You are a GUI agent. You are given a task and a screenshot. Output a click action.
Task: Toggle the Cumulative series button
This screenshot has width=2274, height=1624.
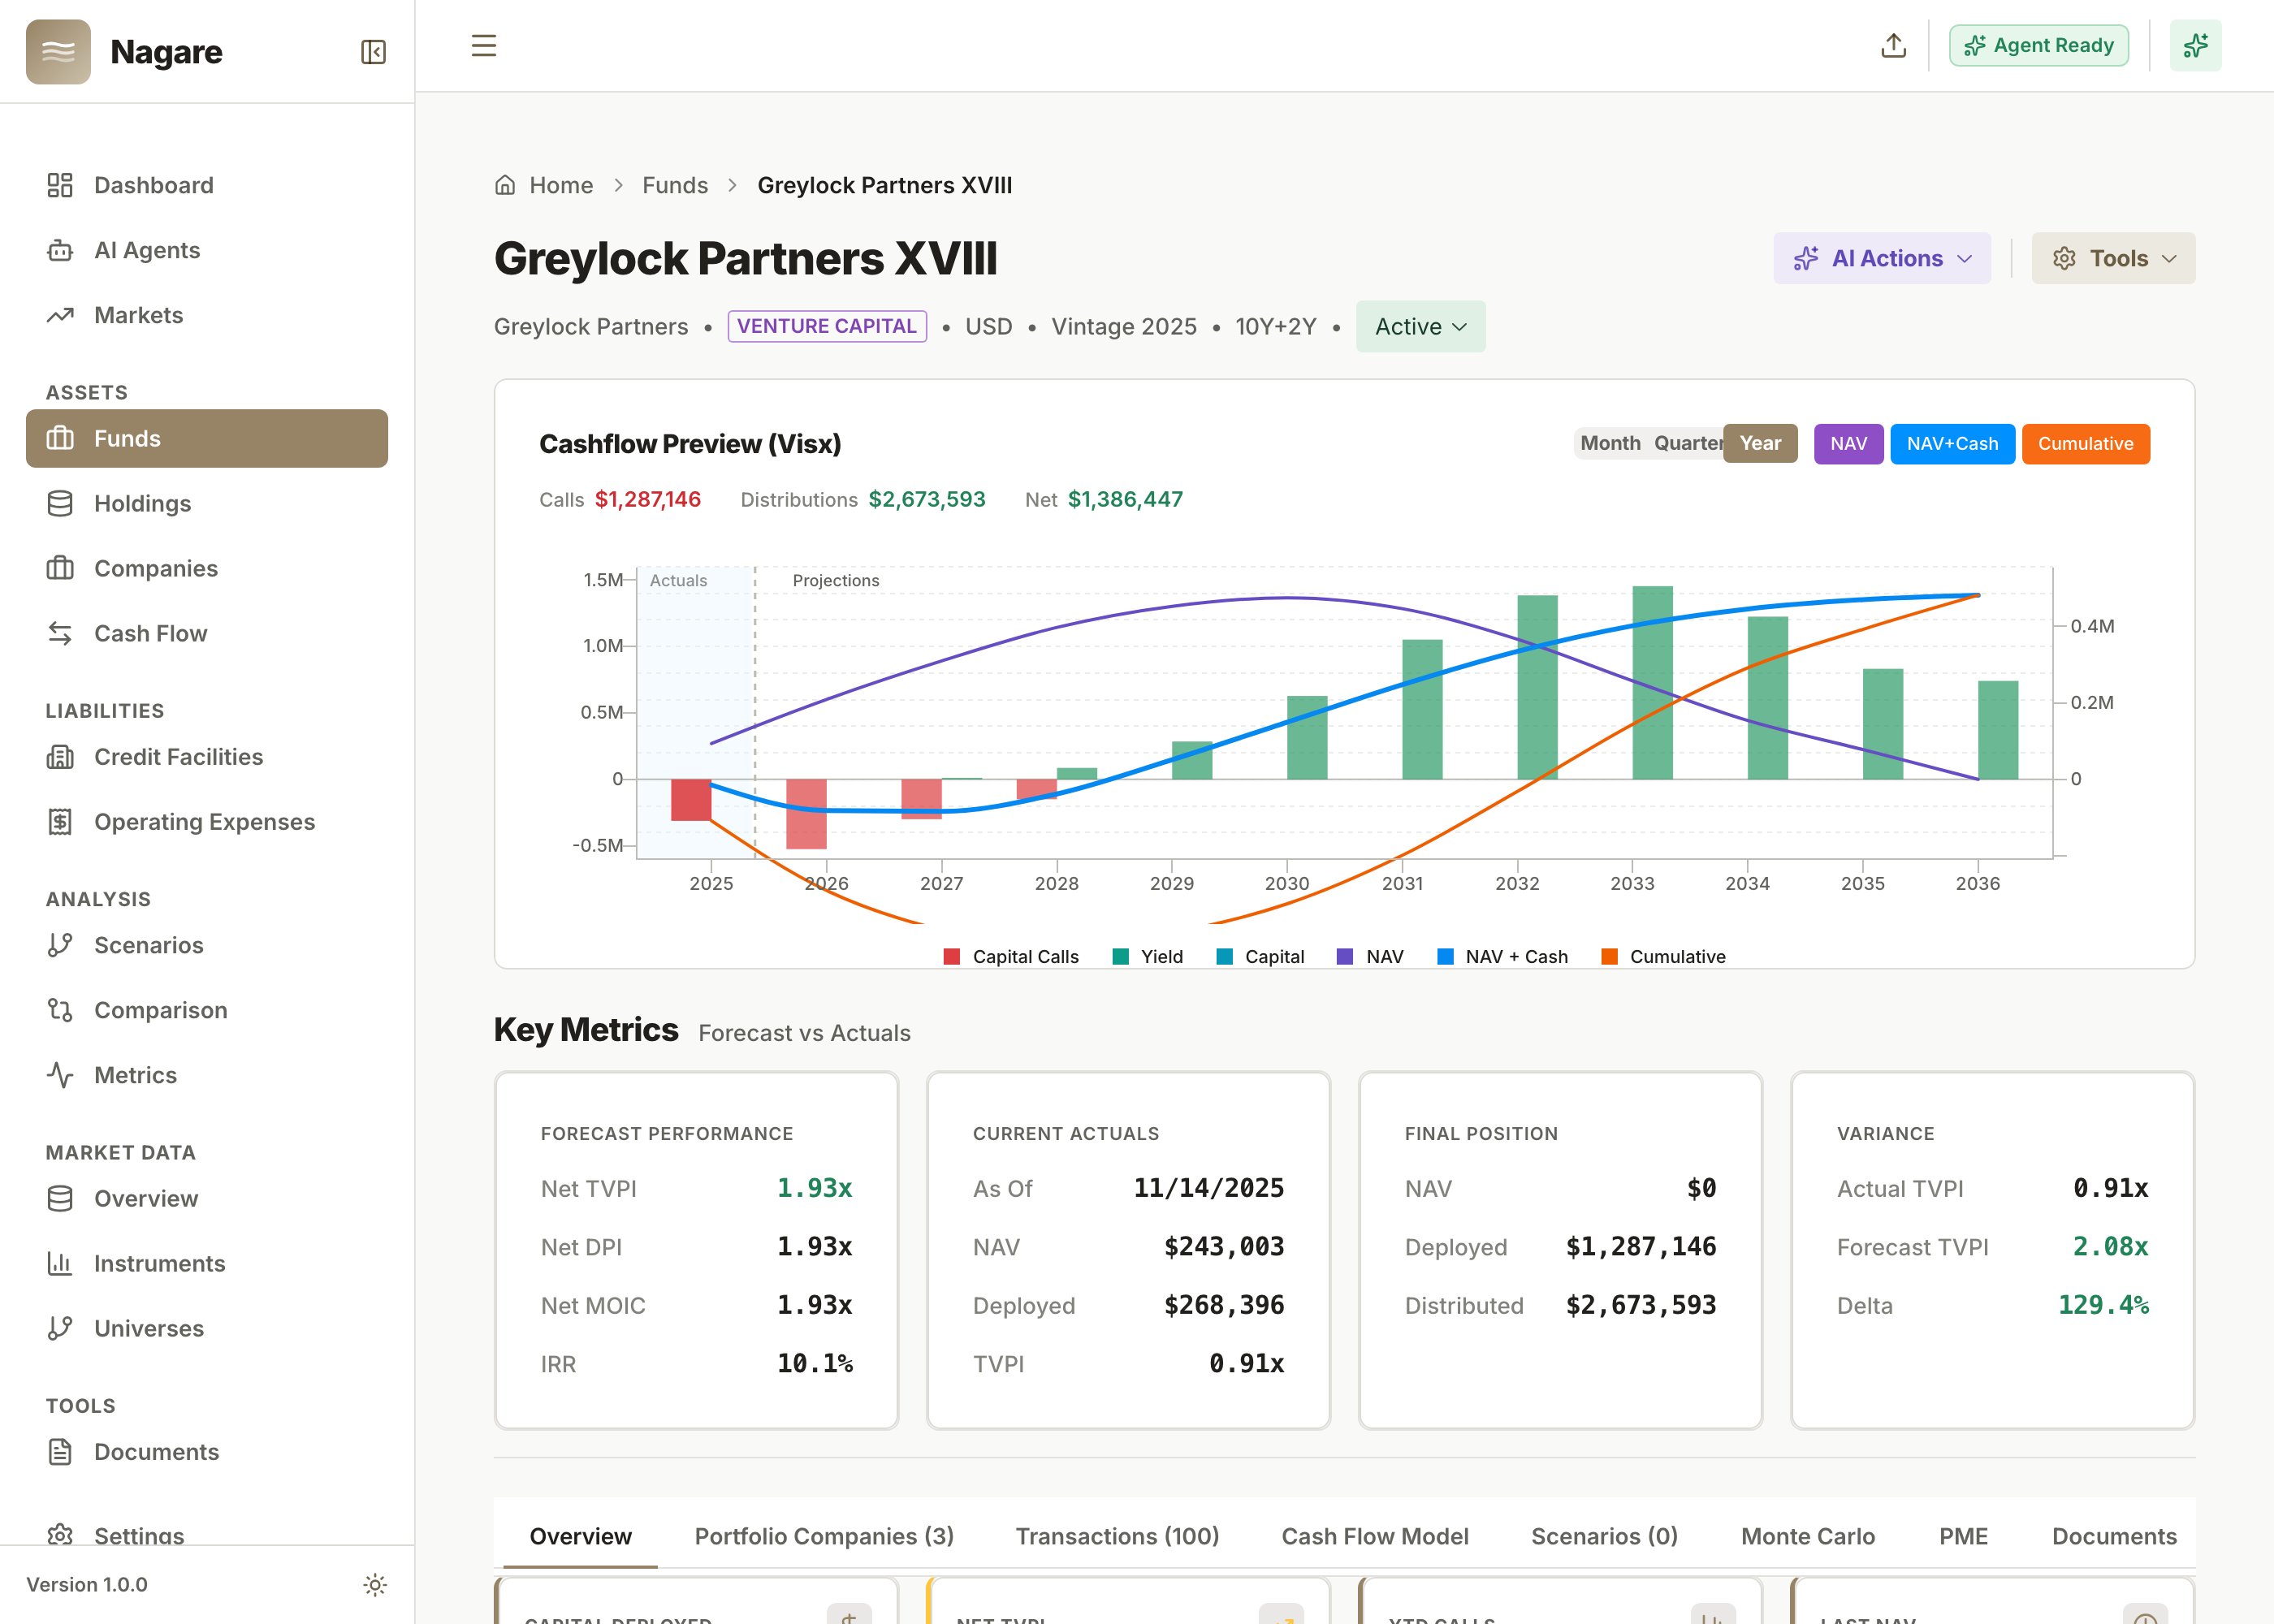pyautogui.click(x=2085, y=444)
